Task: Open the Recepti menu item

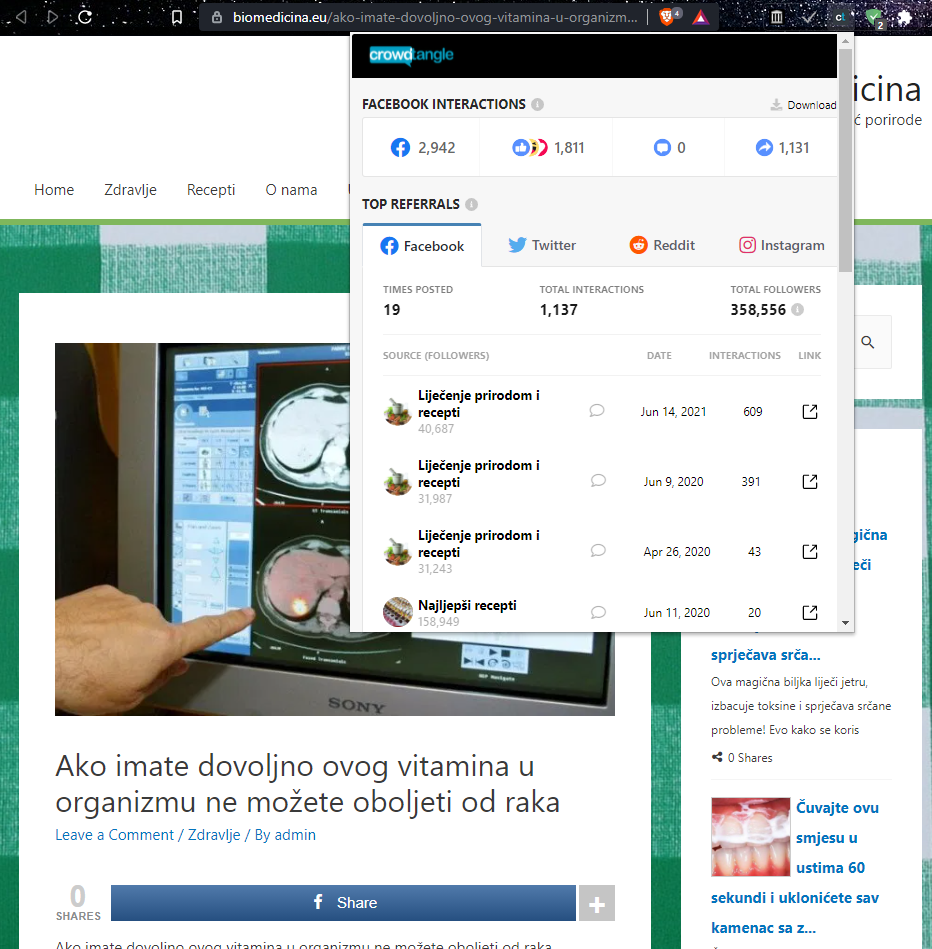Action: [211, 190]
